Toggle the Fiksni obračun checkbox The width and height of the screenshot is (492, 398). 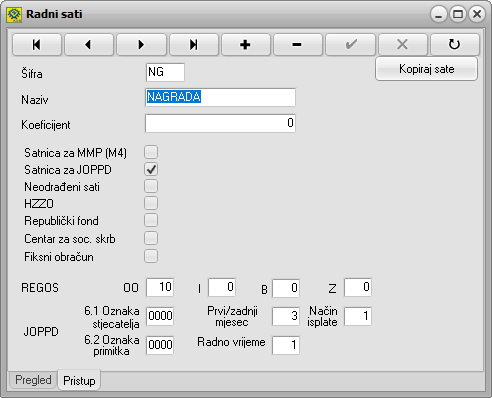click(151, 256)
